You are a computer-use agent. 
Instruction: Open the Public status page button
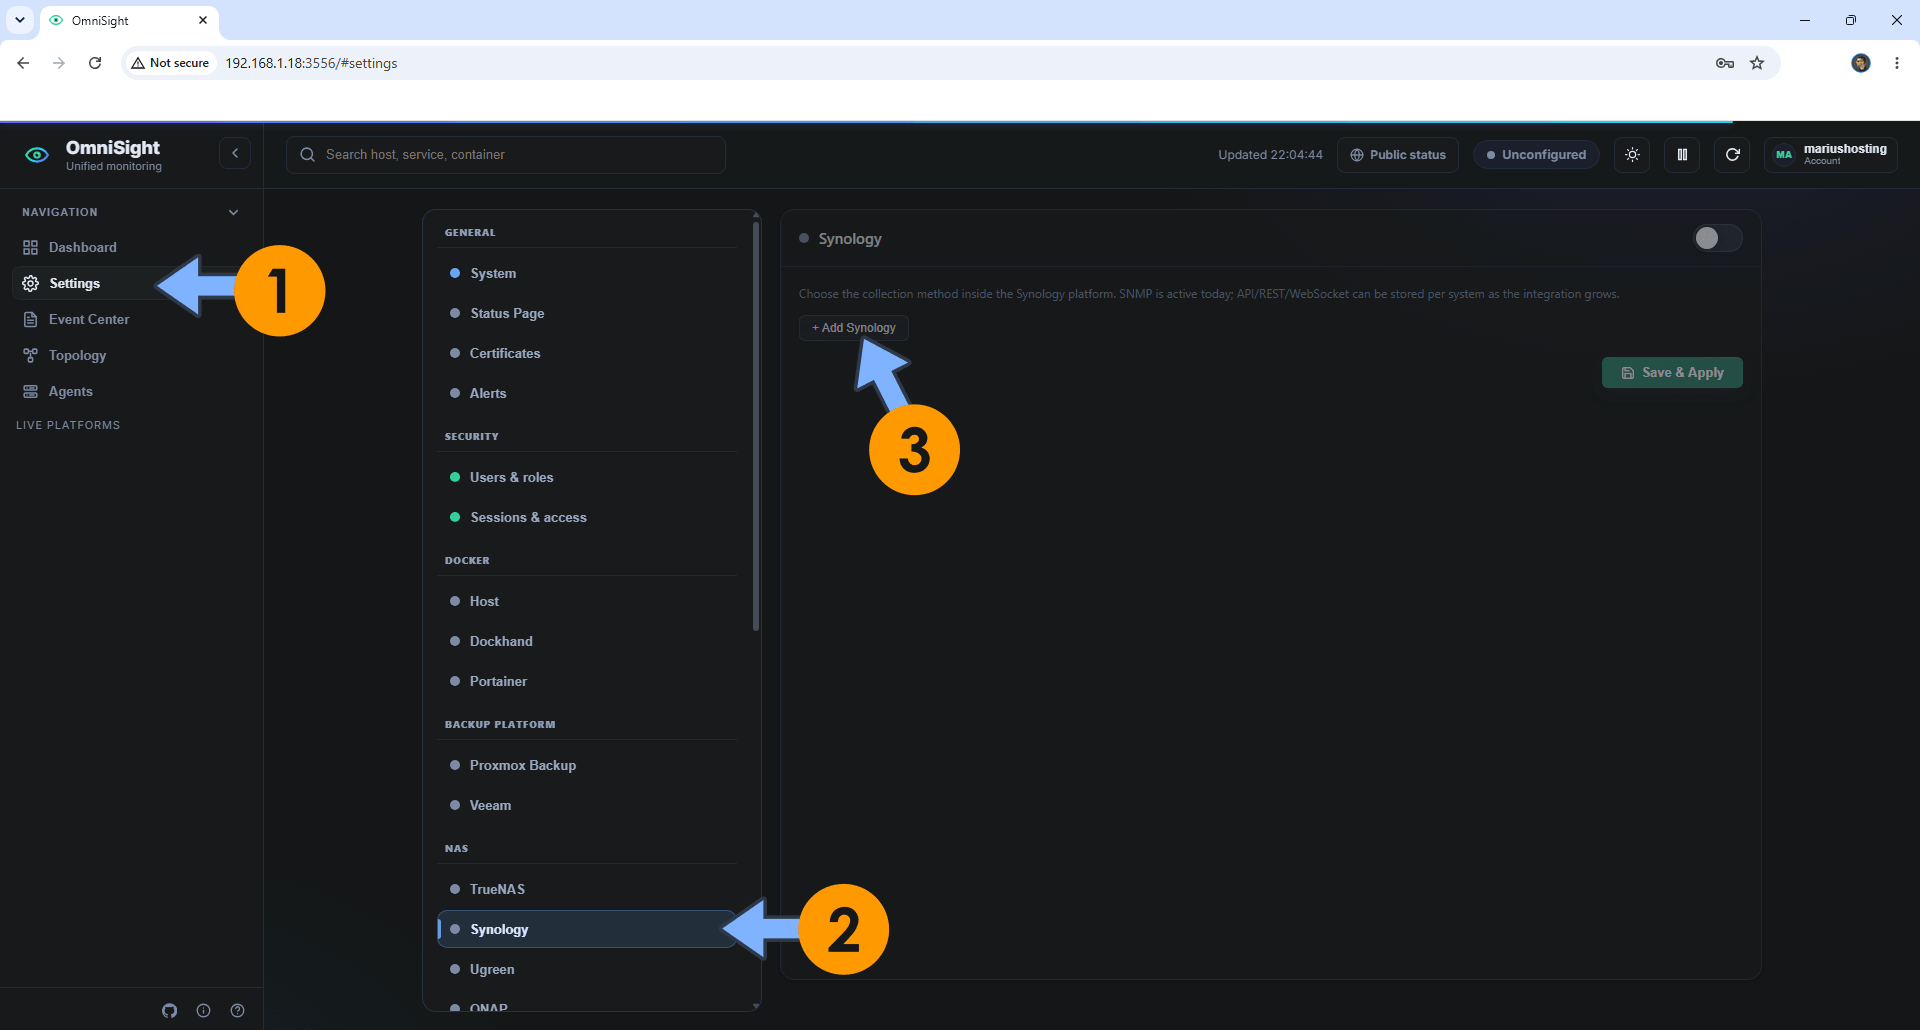(1398, 155)
